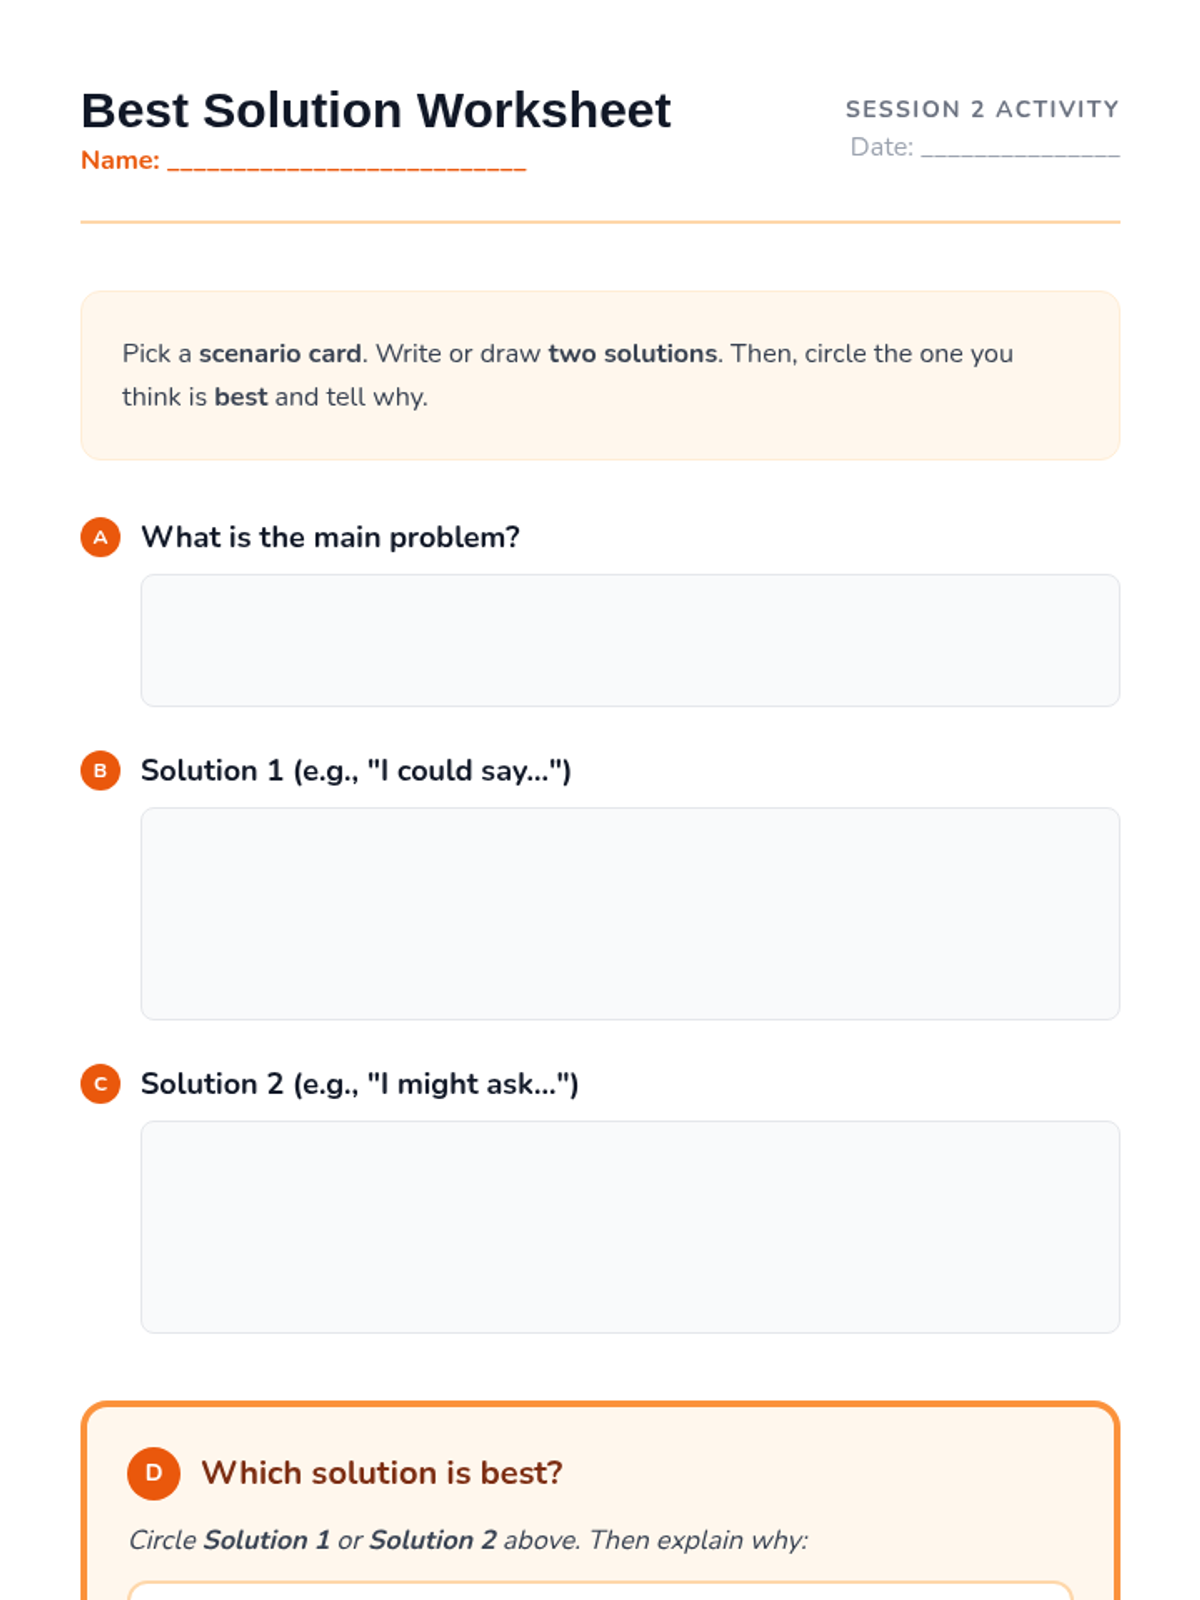Click the Session 2 Activity label
Screen dimensions: 1200x1600
982,109
